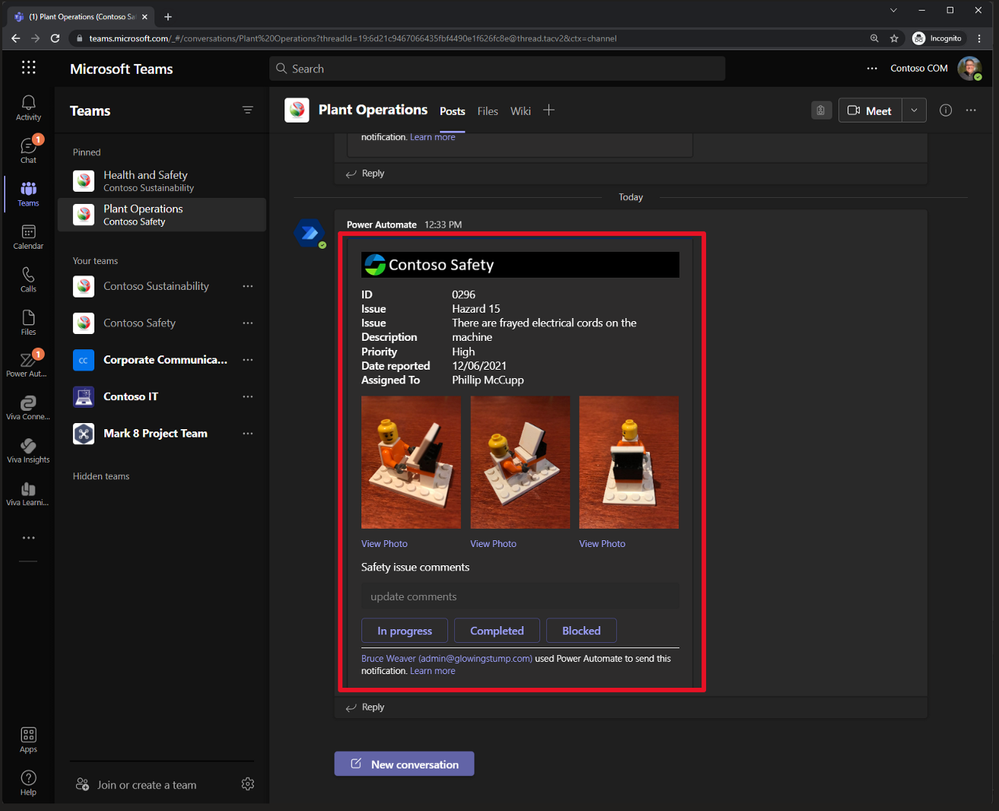Focus the update comments field

coord(520,597)
